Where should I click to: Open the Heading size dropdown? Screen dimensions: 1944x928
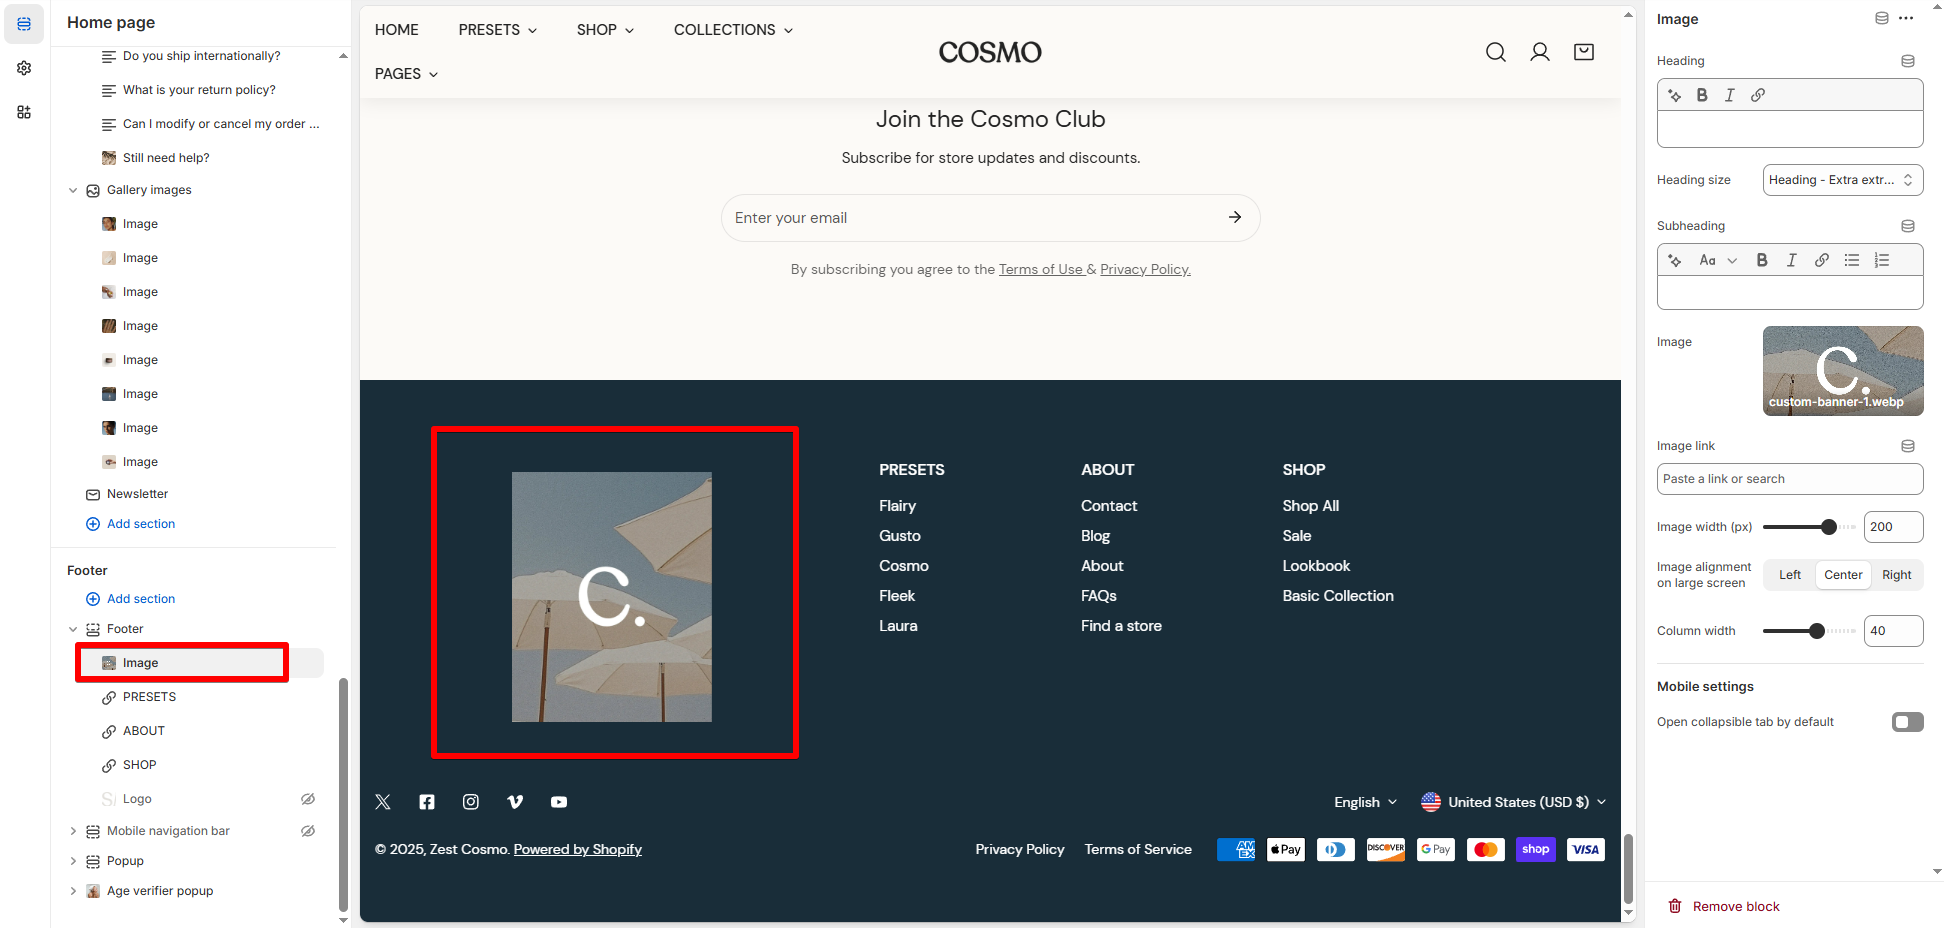[x=1842, y=180]
